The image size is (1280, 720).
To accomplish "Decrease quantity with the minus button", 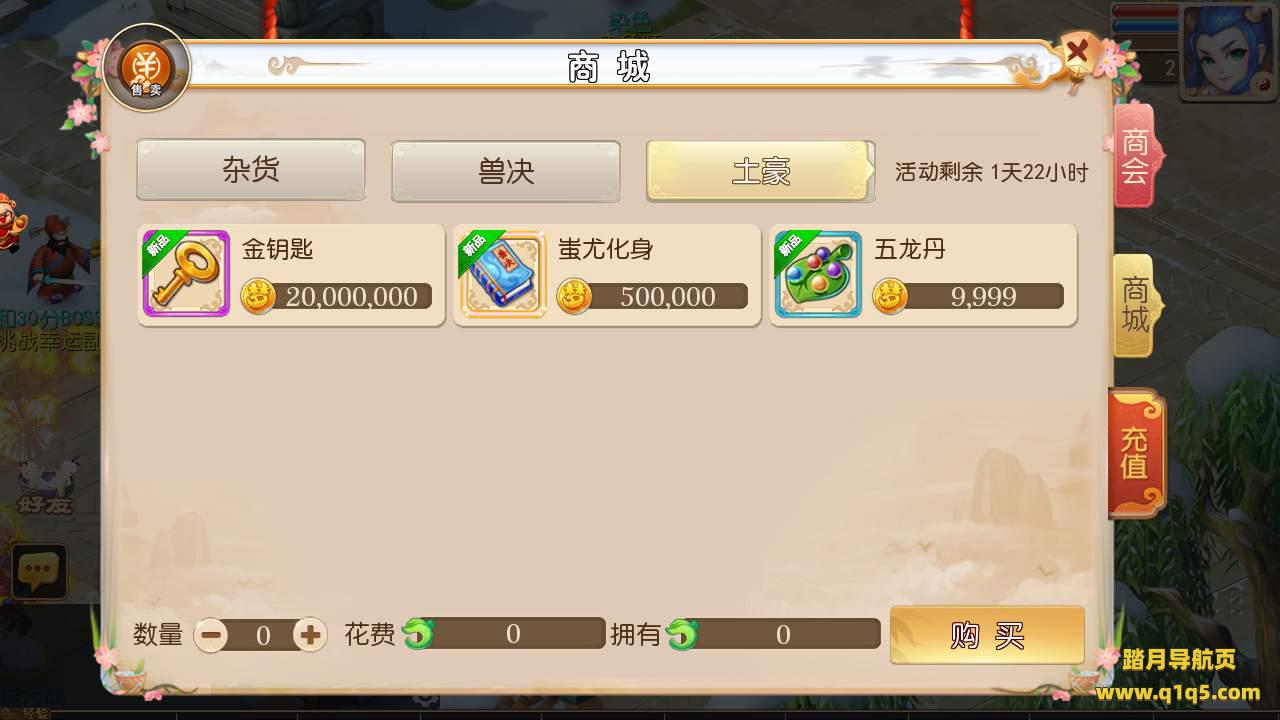I will (210, 635).
